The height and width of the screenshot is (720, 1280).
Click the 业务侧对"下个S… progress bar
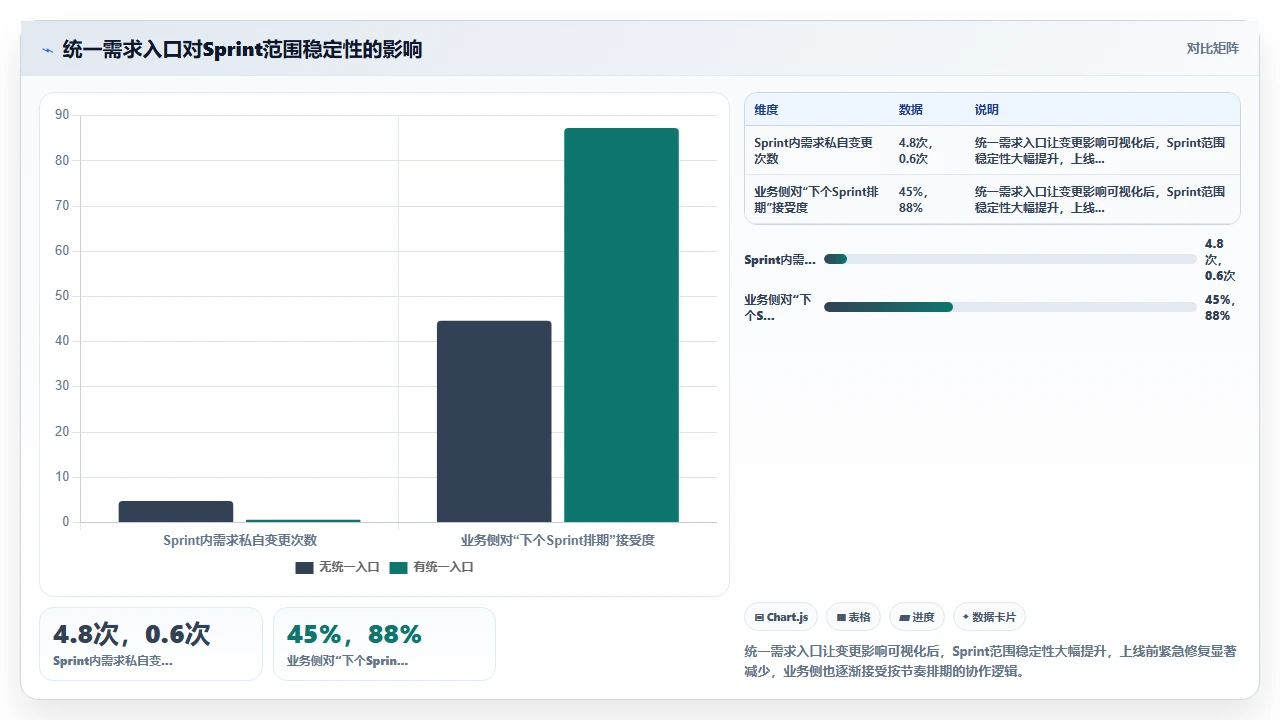coord(1010,307)
